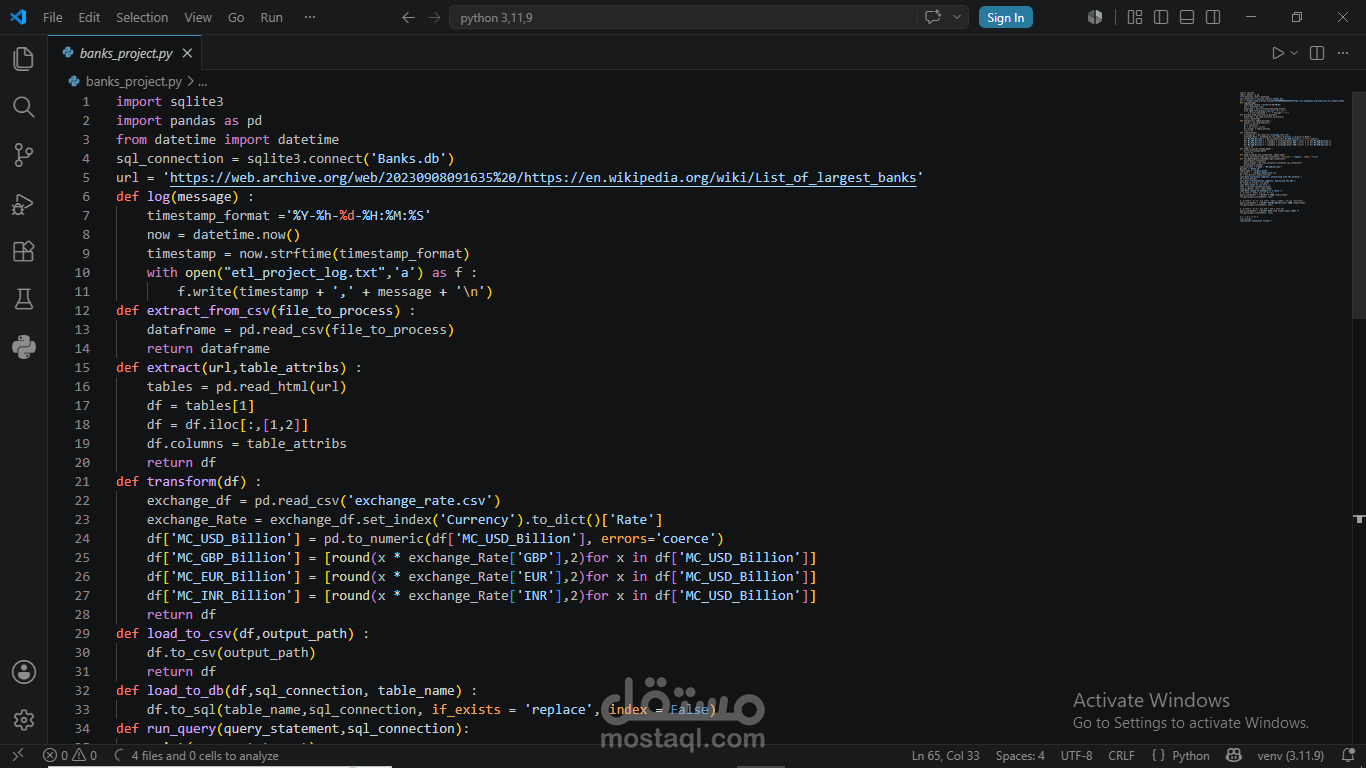
Task: Click 'def transform(df) :' on line 21
Action: 188,481
